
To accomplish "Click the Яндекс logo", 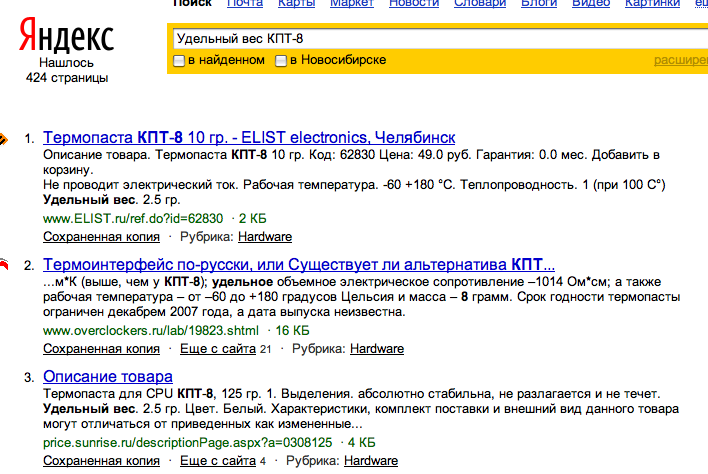I will point(66,35).
